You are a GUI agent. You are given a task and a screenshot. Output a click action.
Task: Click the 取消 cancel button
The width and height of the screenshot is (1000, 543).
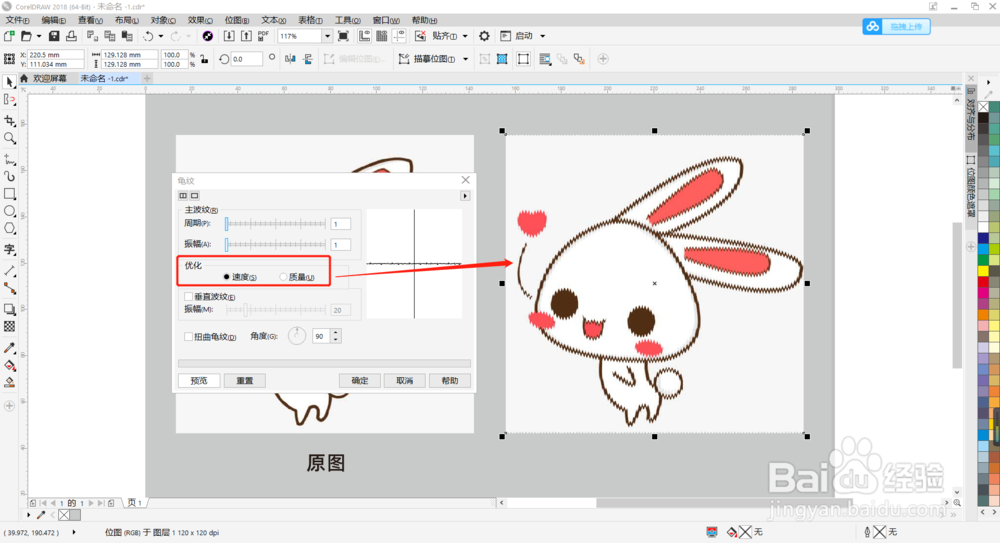point(405,381)
